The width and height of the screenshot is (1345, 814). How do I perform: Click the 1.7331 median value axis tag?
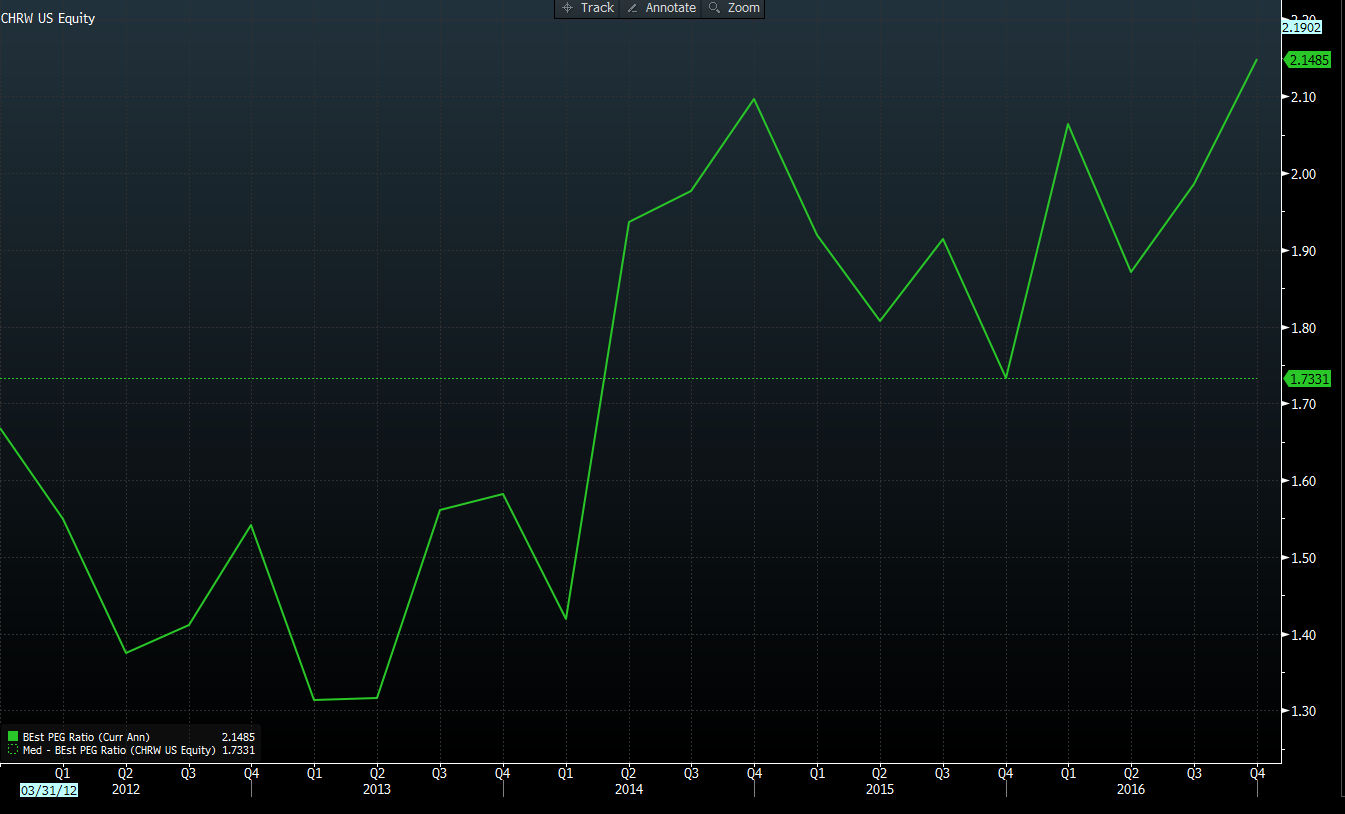click(1308, 378)
